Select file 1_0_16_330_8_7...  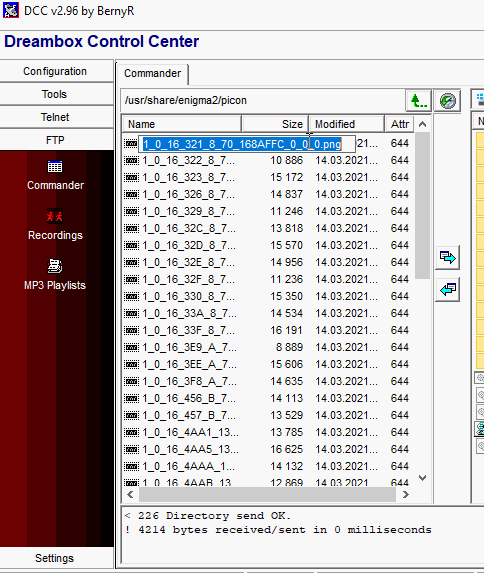point(189,296)
